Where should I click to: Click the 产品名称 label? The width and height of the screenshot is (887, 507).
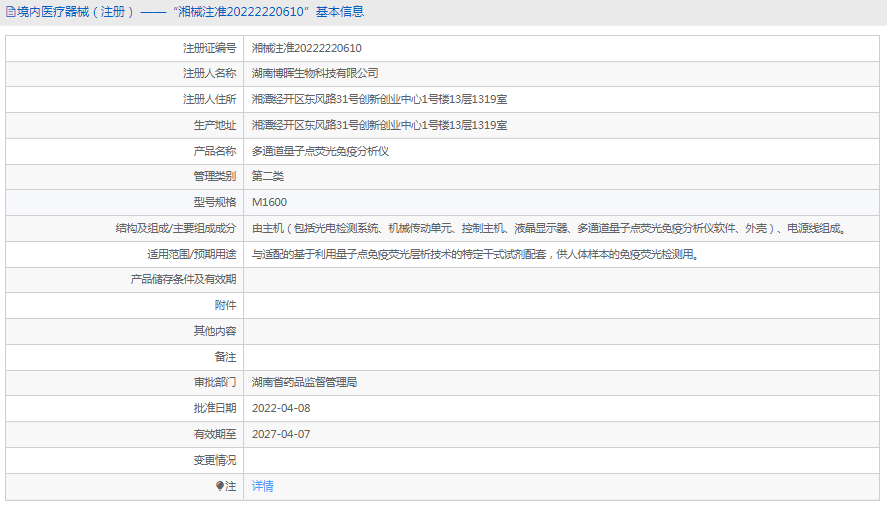pos(215,151)
